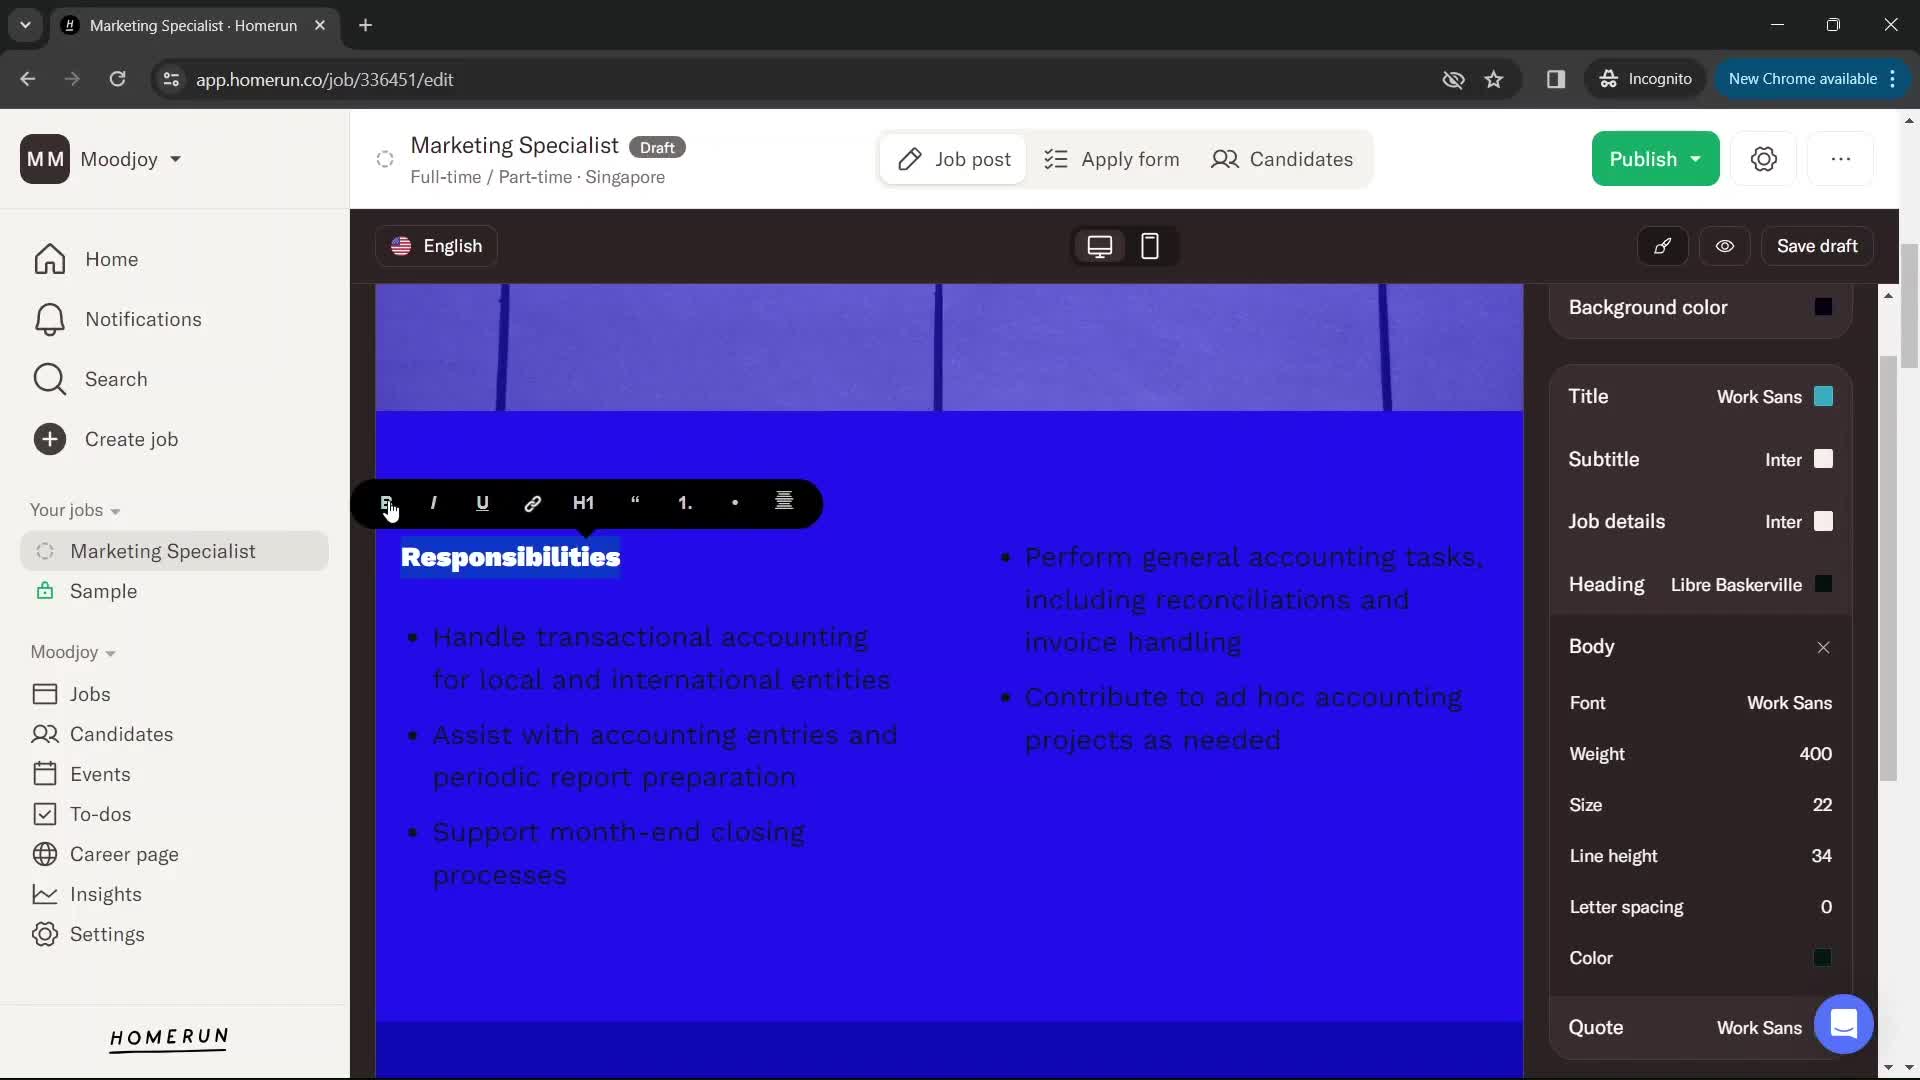Image resolution: width=1920 pixels, height=1080 pixels.
Task: Click the Italic formatting icon
Action: (433, 502)
